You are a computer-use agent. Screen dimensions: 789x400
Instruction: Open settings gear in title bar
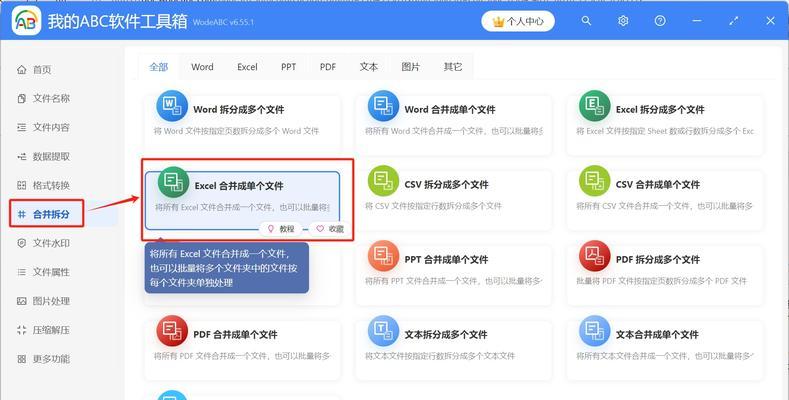pyautogui.click(x=623, y=21)
